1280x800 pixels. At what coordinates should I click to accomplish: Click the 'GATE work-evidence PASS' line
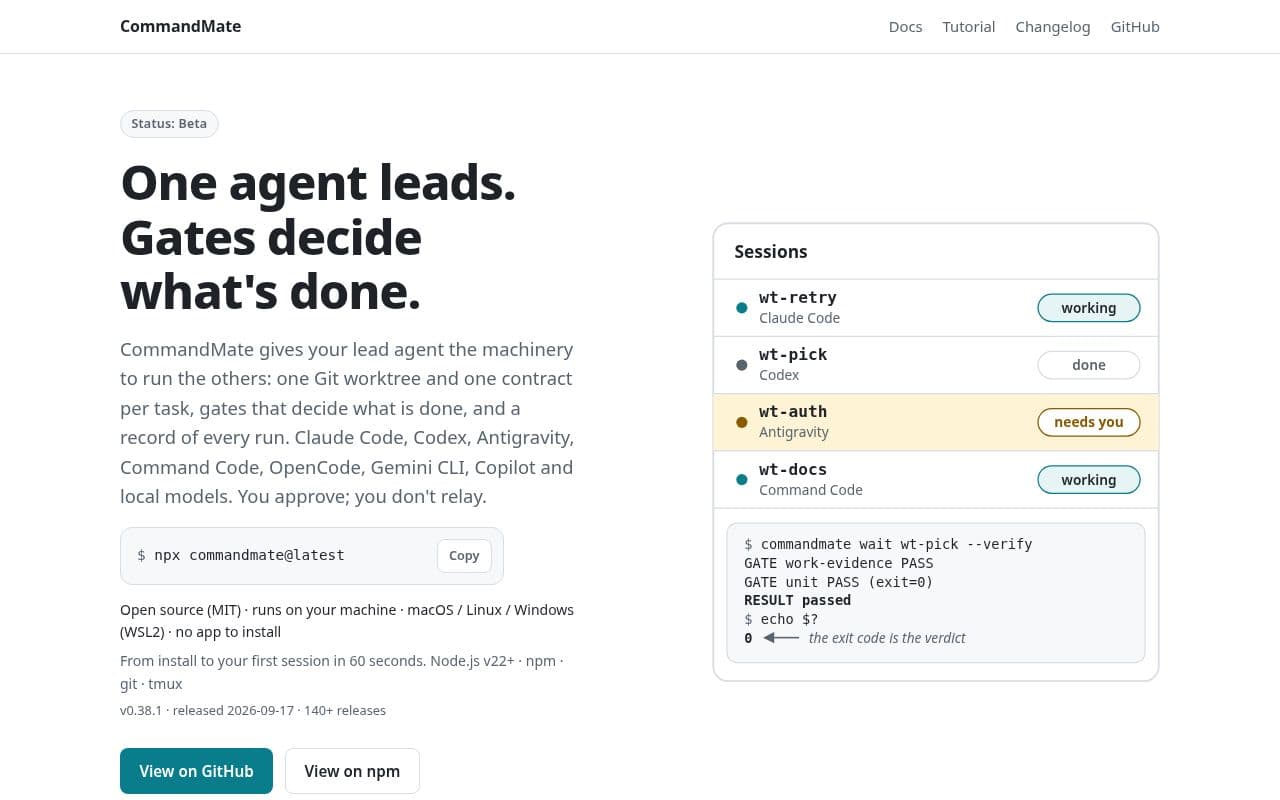click(x=838, y=563)
